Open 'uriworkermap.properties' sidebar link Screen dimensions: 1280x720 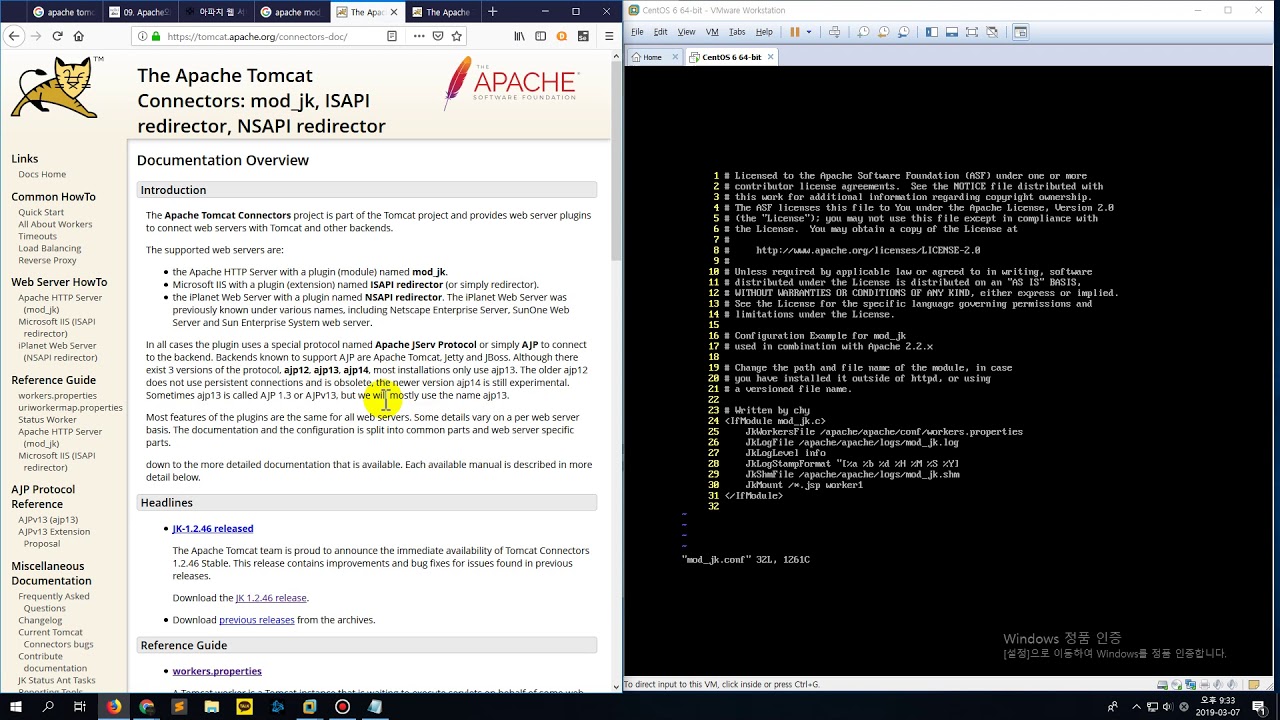tap(70, 408)
